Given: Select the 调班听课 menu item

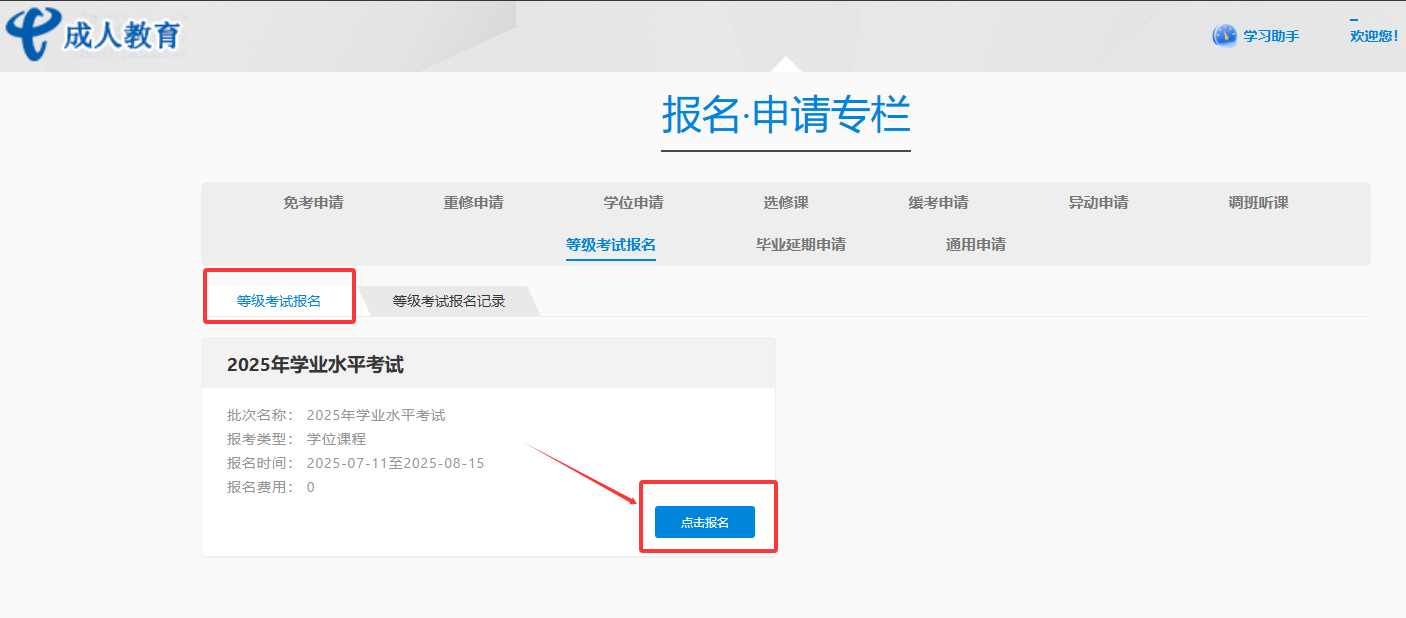Looking at the screenshot, I should click(x=1258, y=203).
